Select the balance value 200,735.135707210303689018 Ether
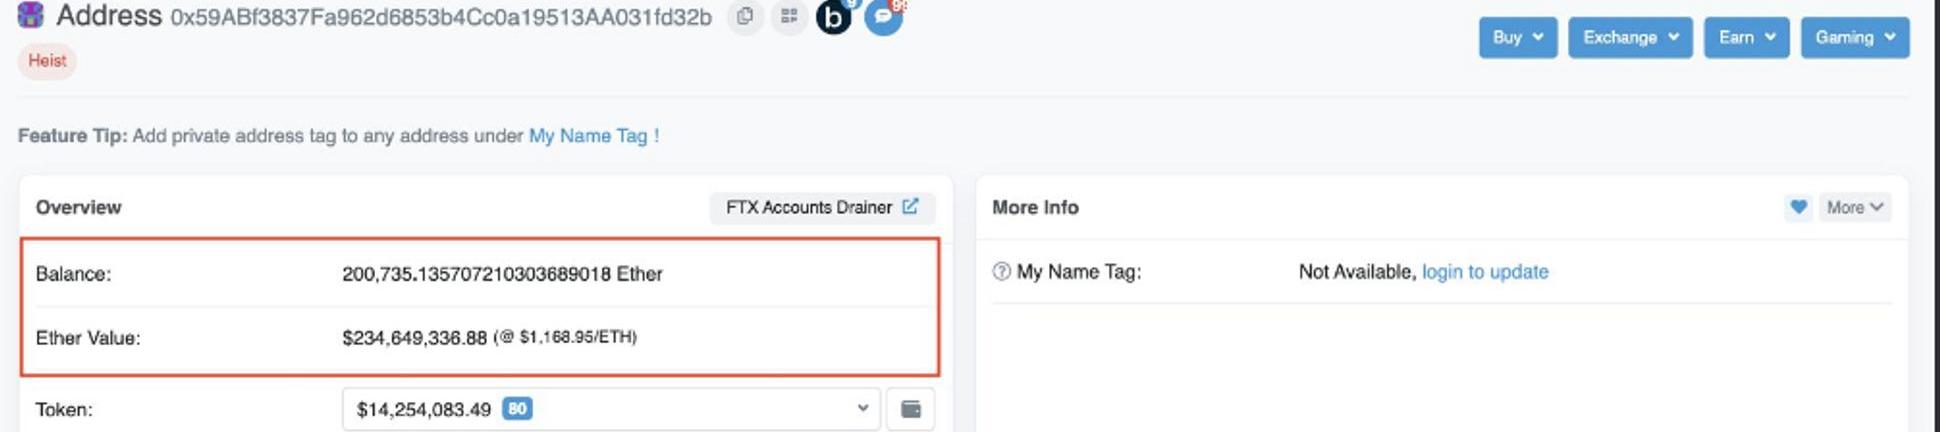 (502, 274)
